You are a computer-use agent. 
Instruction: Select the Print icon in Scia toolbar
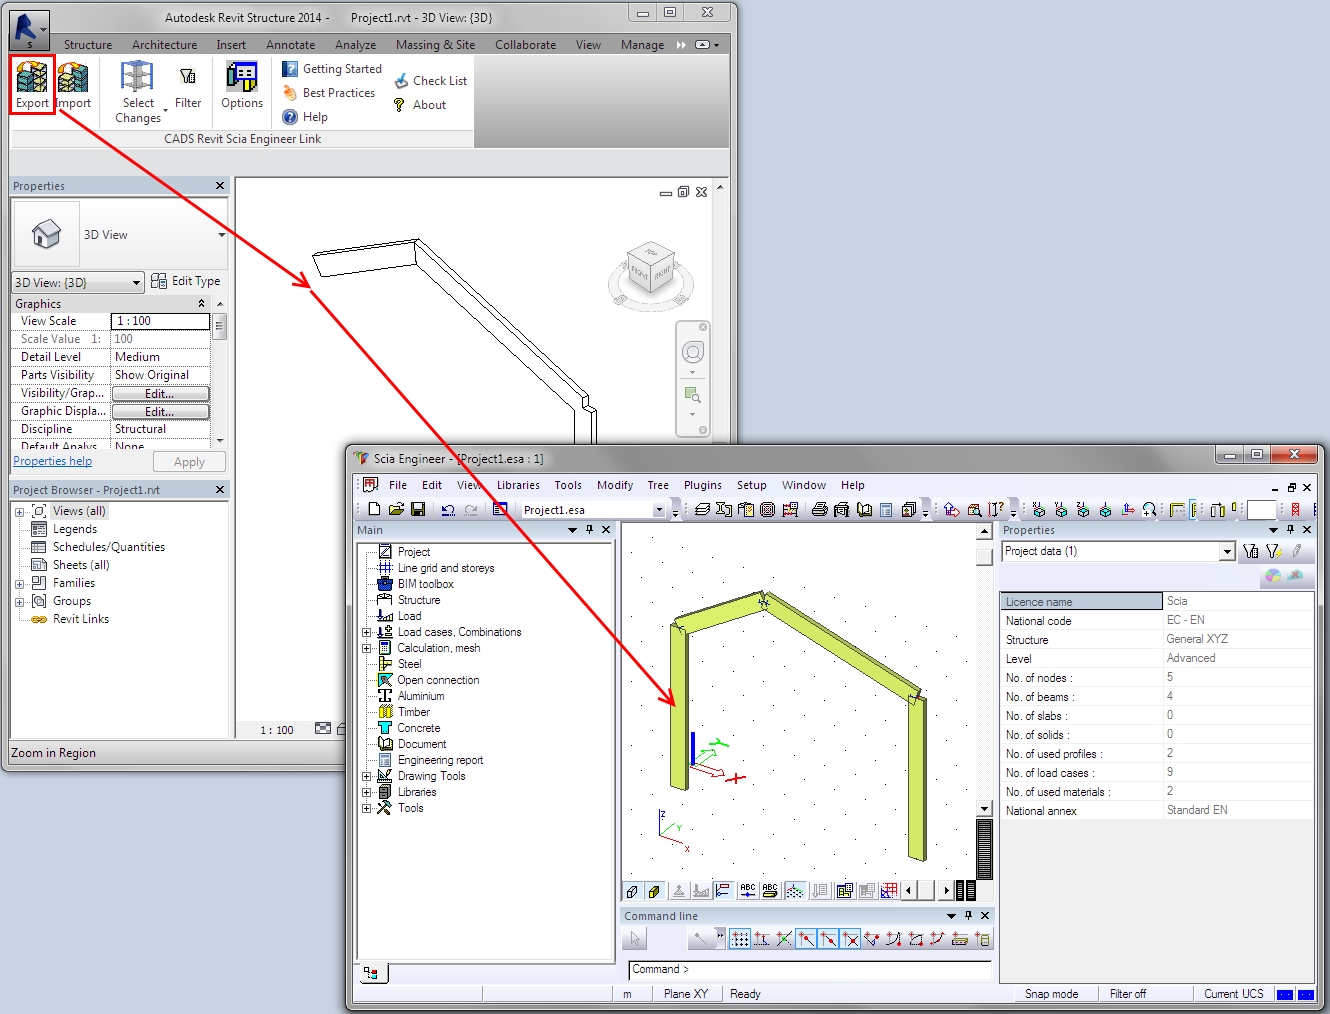pyautogui.click(x=818, y=509)
